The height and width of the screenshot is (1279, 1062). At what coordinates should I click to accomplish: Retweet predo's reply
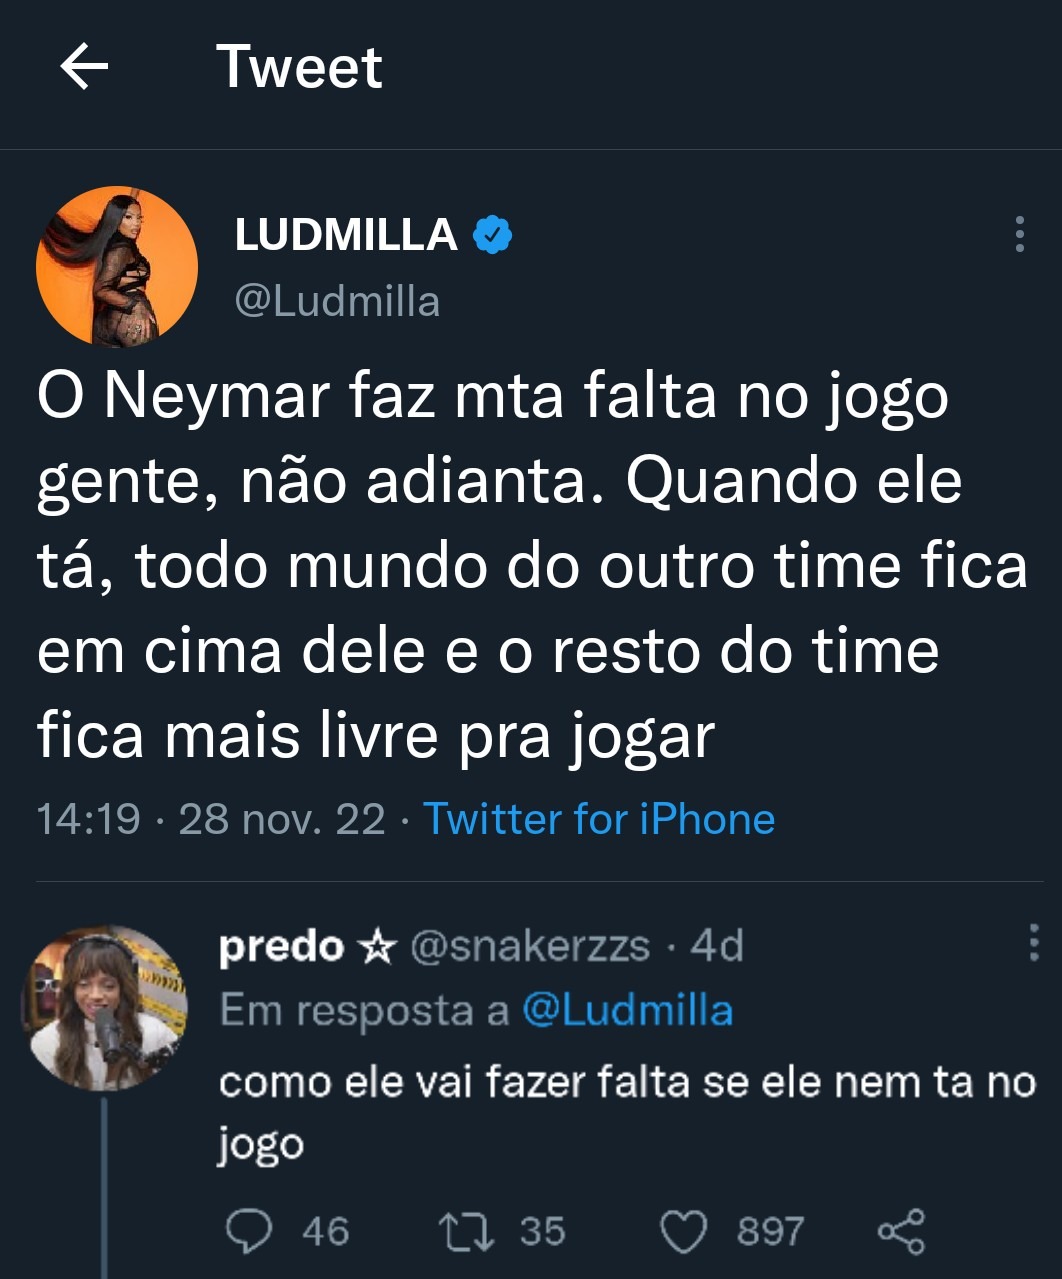tap(466, 1231)
